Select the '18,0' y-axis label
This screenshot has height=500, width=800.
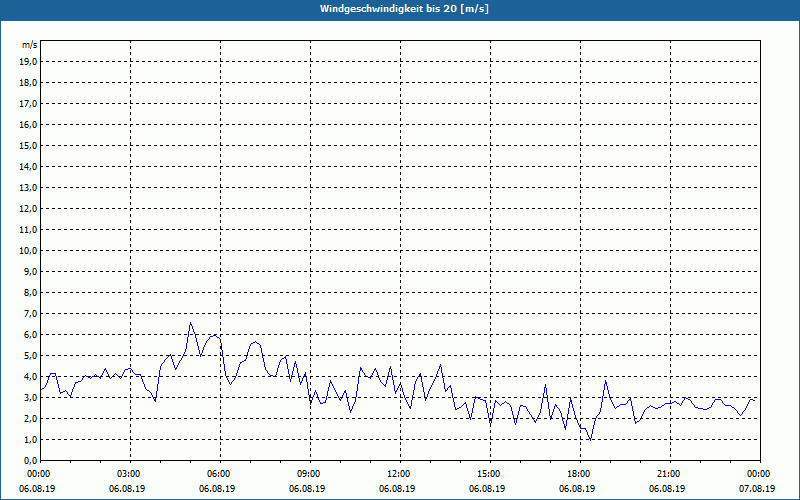[x=29, y=83]
